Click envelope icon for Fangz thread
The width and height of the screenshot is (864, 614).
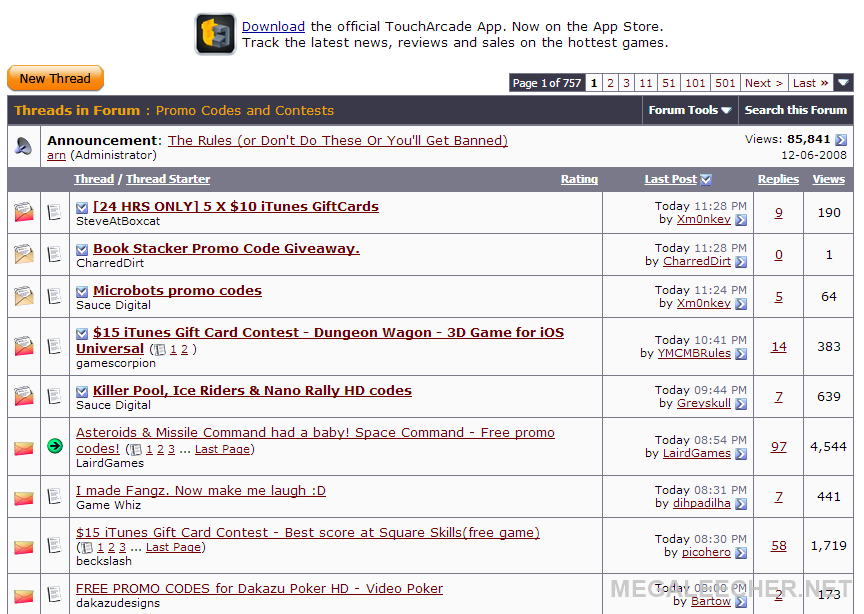point(24,499)
